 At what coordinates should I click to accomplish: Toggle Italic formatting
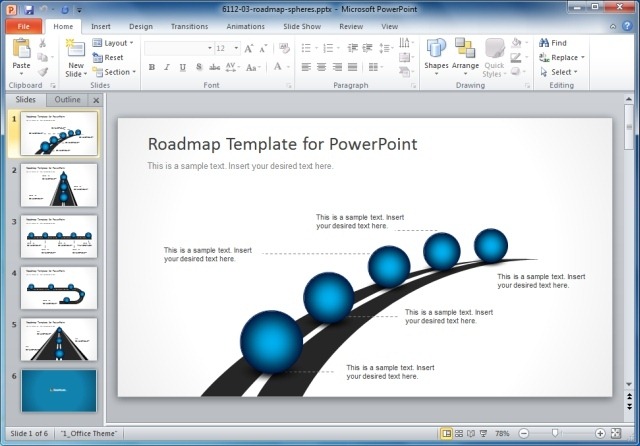167,67
